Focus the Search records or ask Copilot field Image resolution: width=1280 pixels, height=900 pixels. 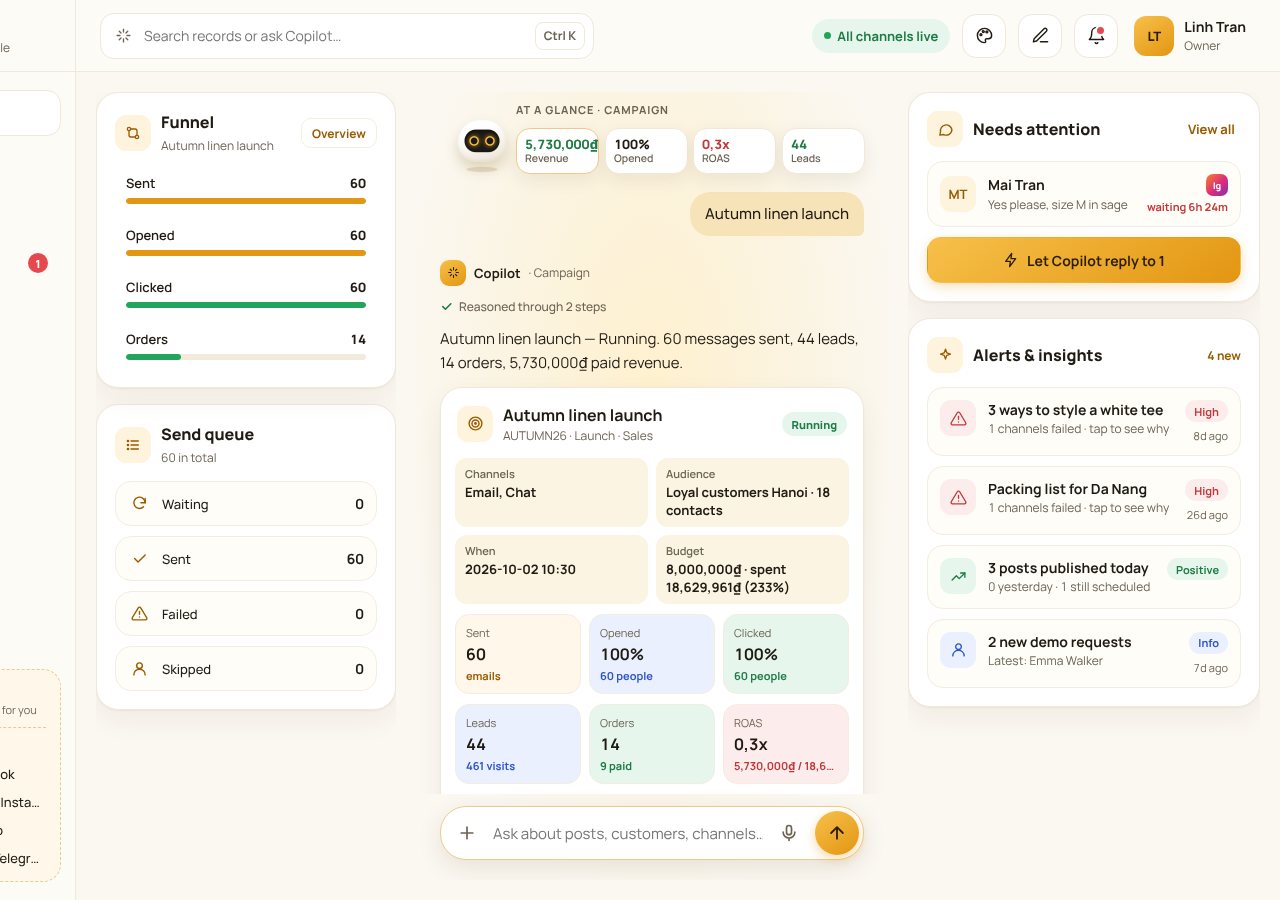[347, 36]
